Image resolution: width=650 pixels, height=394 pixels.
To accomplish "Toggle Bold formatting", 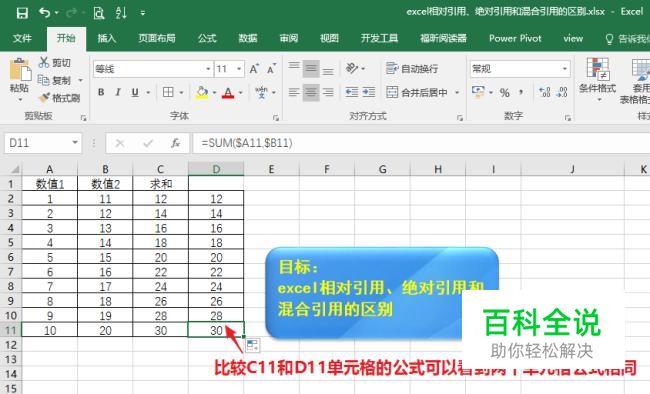I will click(x=101, y=92).
